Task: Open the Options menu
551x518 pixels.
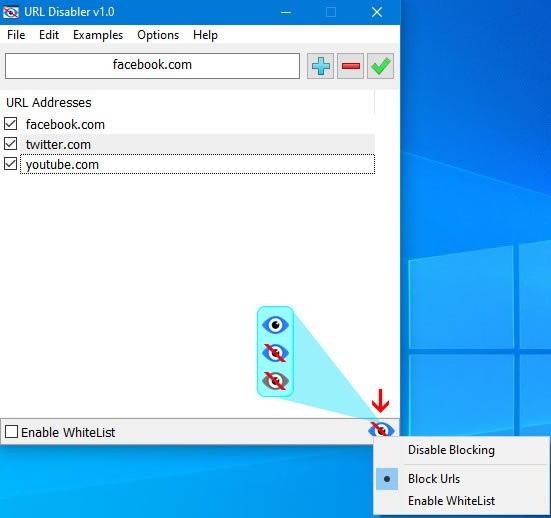Action: click(158, 35)
